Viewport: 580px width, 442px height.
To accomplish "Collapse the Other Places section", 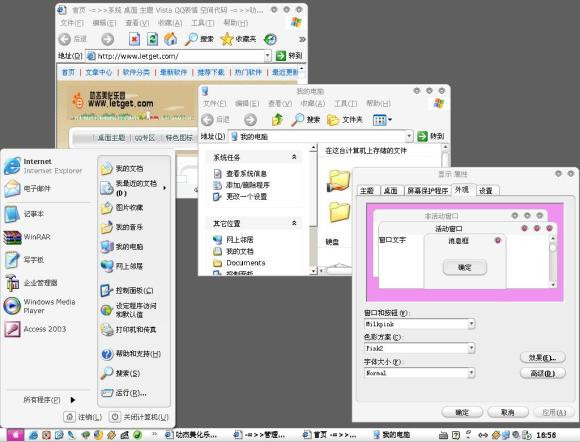I will pyautogui.click(x=294, y=223).
